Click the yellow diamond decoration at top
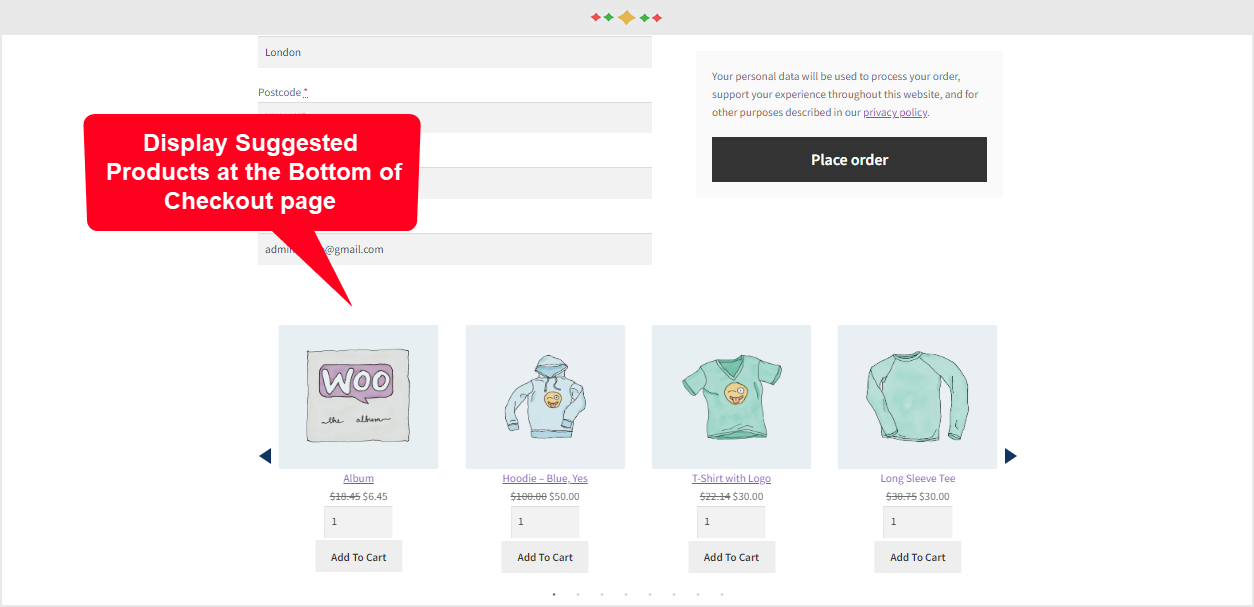 (x=627, y=16)
